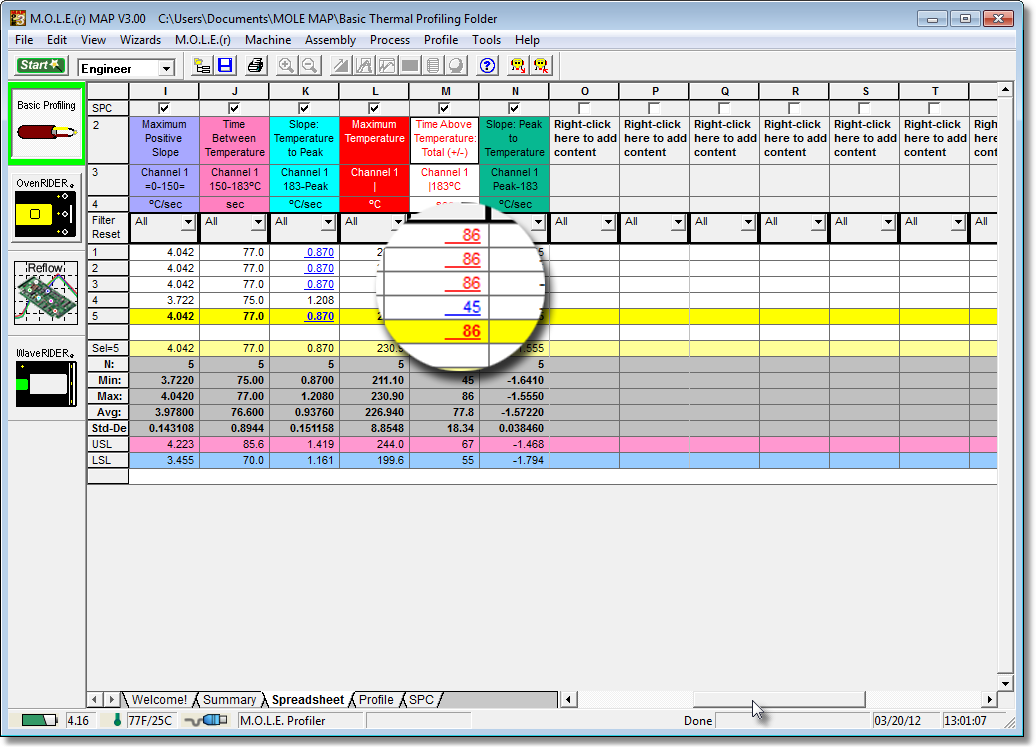Viewport: 1036px width, 749px height.
Task: Click the sheet tab scroll left arrow
Action: [94, 699]
